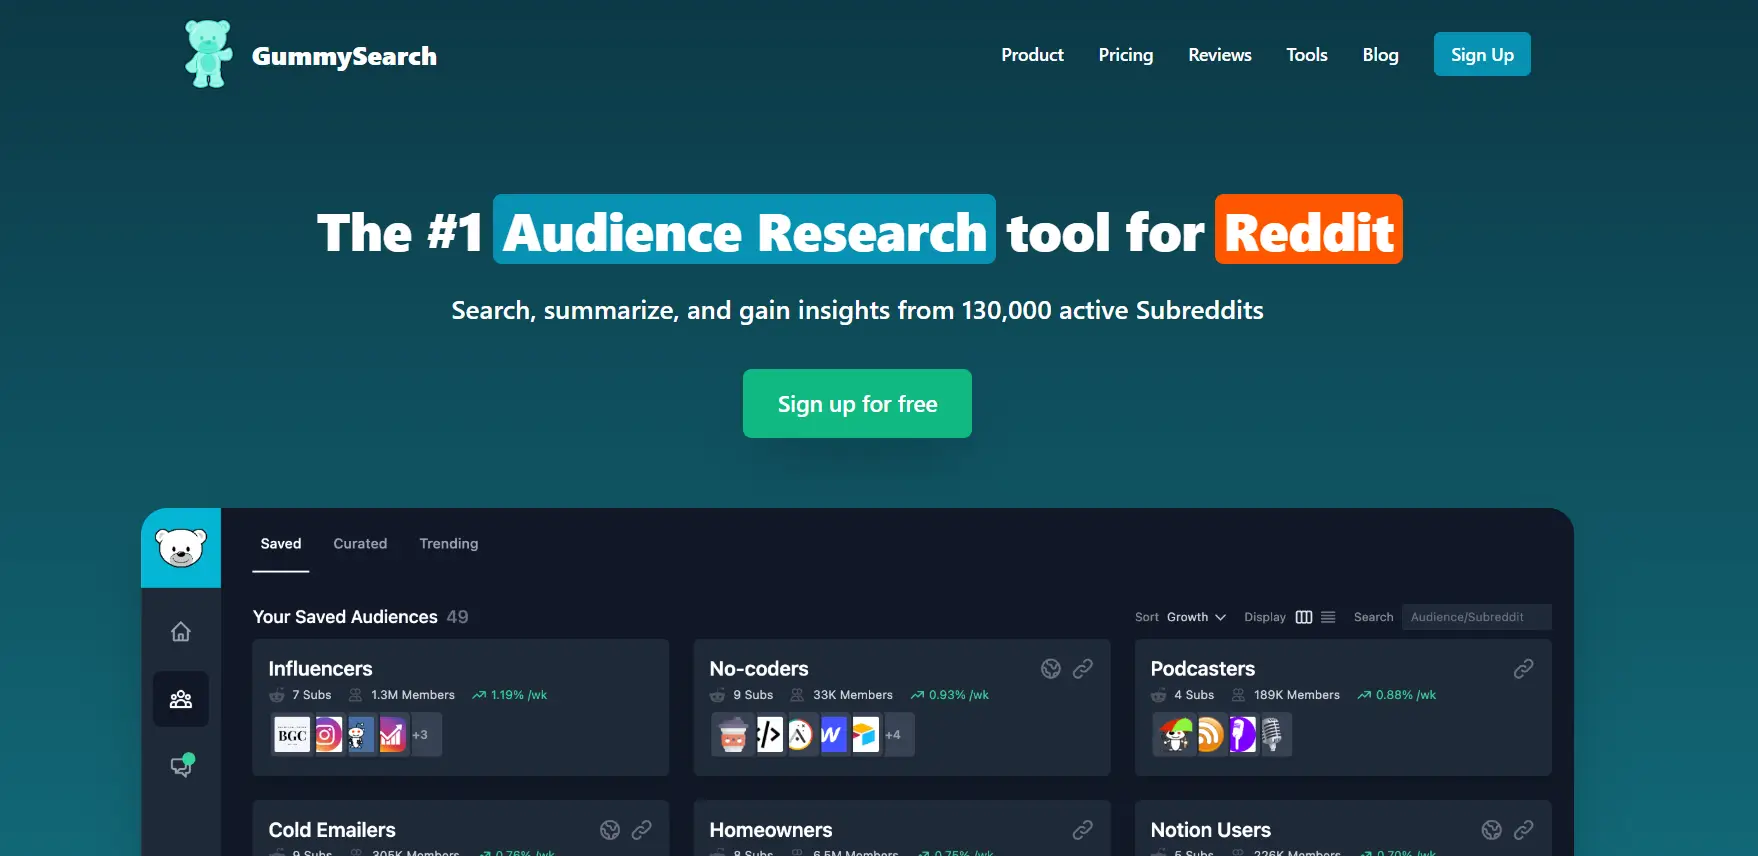
Task: Click the 'Your Saved Audiences' heading
Action: pyautogui.click(x=345, y=617)
